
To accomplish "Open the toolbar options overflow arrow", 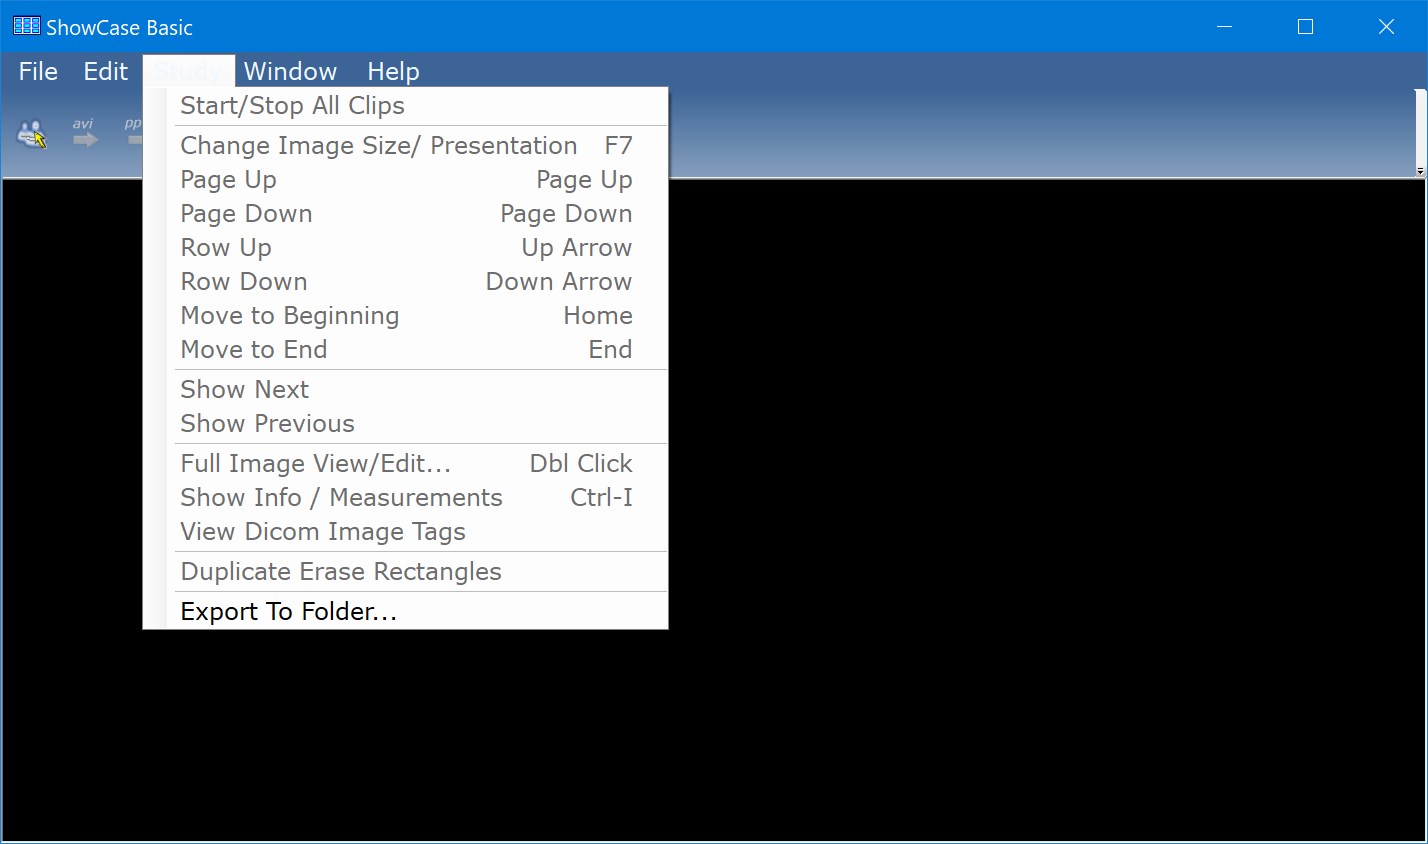I will (x=1420, y=172).
